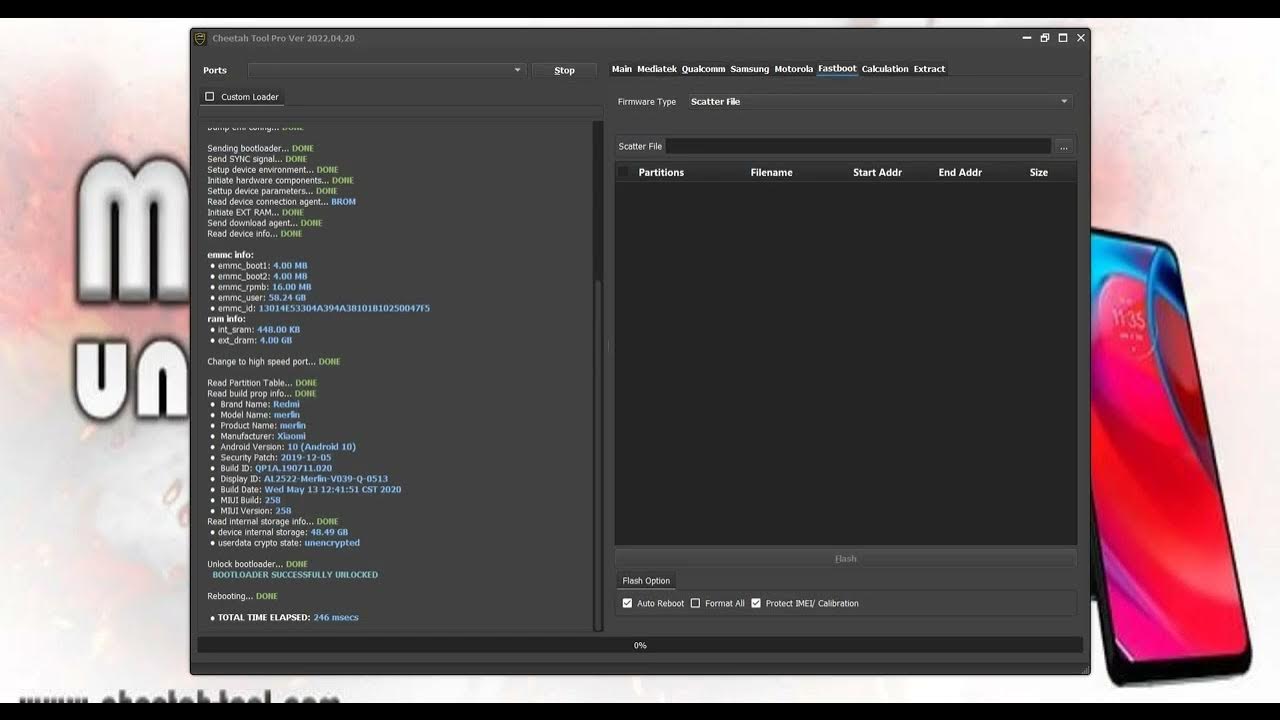The height and width of the screenshot is (720, 1280).
Task: Click the Rebooting... DONE line
Action: click(x=242, y=597)
